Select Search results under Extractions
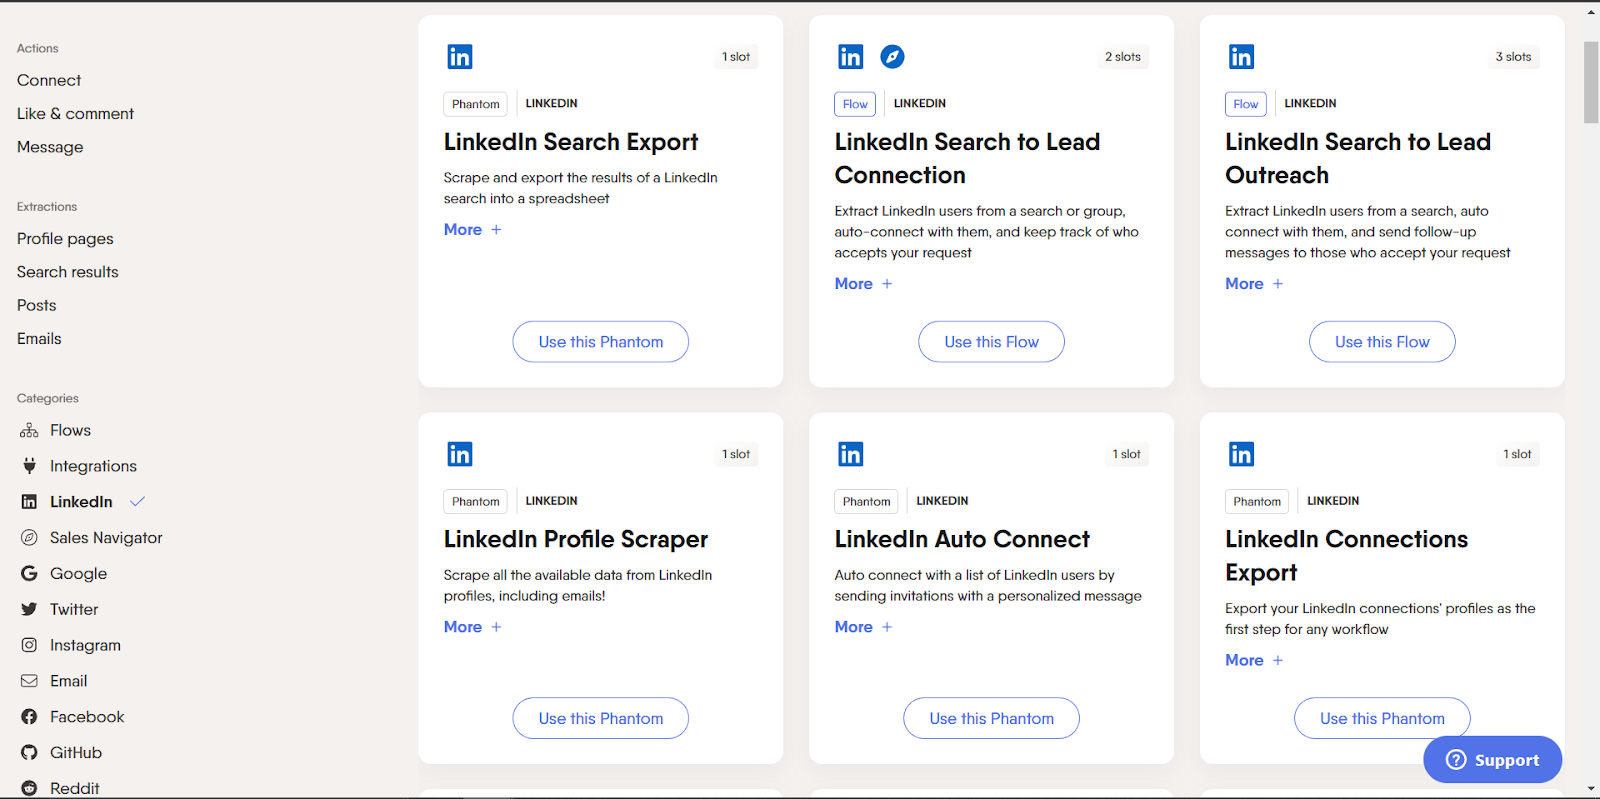This screenshot has height=799, width=1600. click(x=67, y=271)
